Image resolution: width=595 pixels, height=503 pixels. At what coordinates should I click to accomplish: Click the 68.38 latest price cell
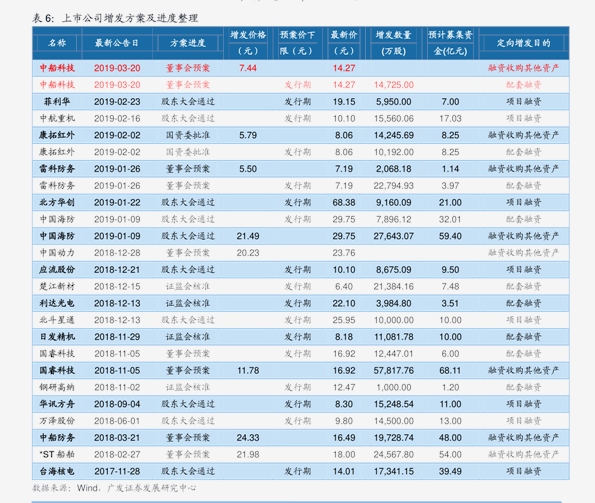(344, 203)
